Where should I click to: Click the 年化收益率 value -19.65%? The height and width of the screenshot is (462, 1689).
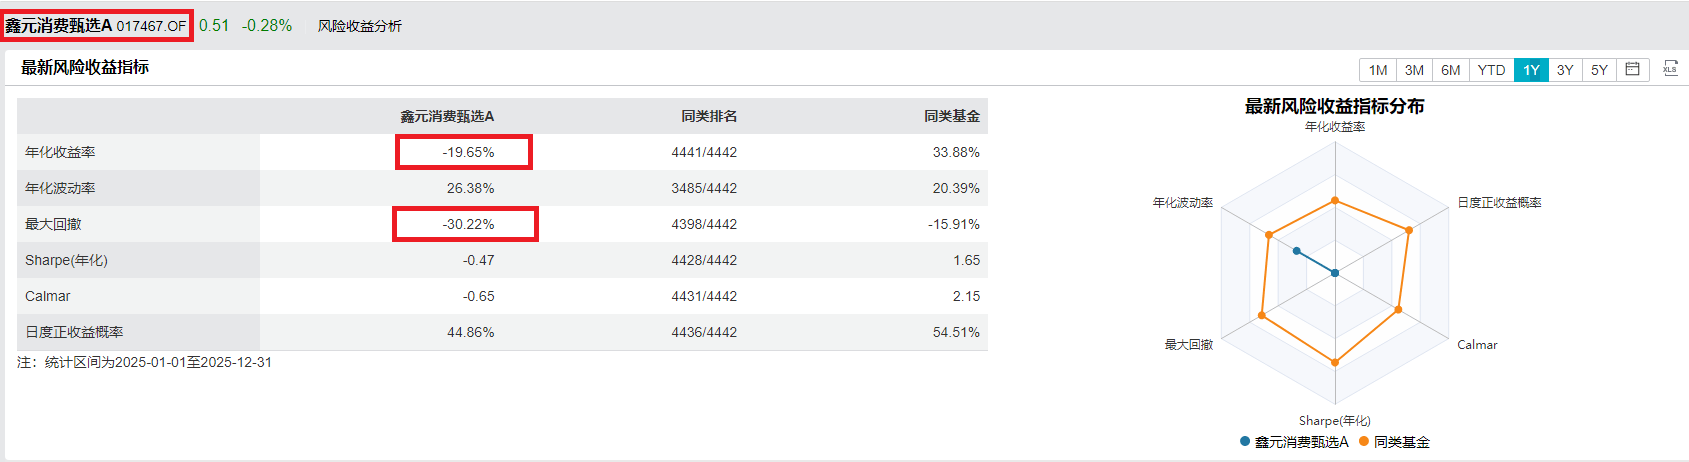point(468,152)
